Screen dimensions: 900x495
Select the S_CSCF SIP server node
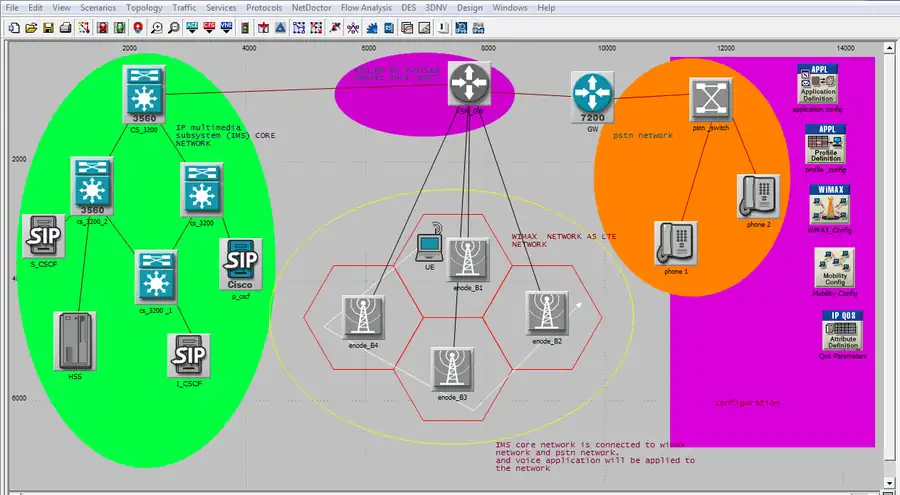tap(44, 236)
